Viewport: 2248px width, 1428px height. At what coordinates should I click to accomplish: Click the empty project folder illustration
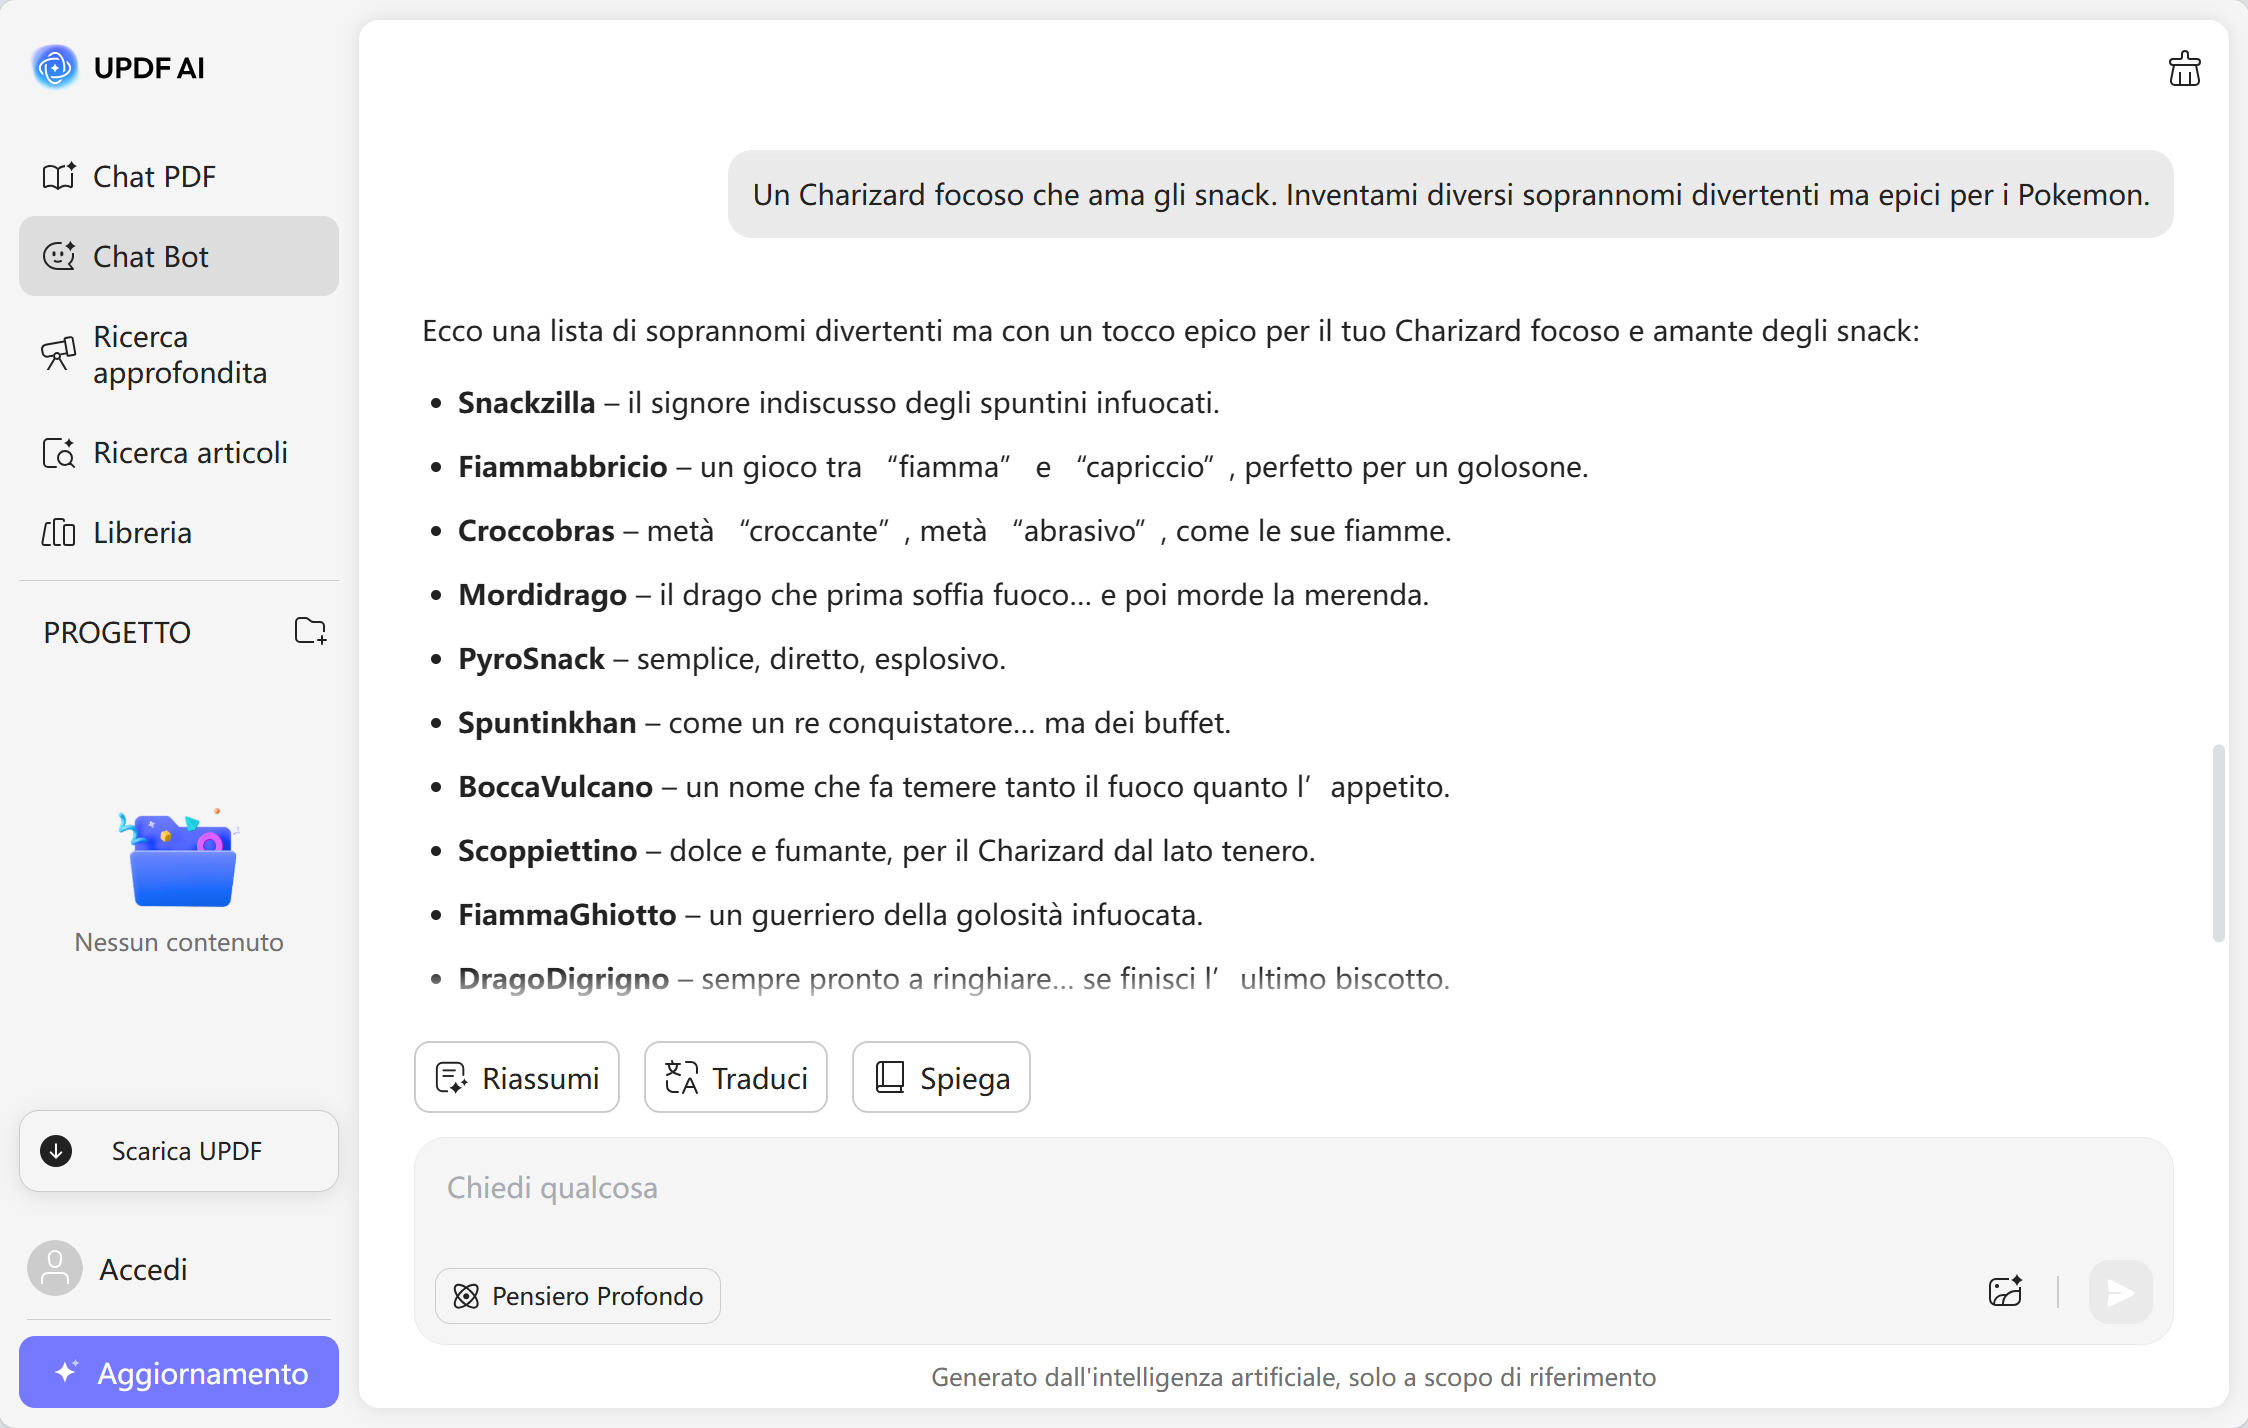pyautogui.click(x=181, y=861)
